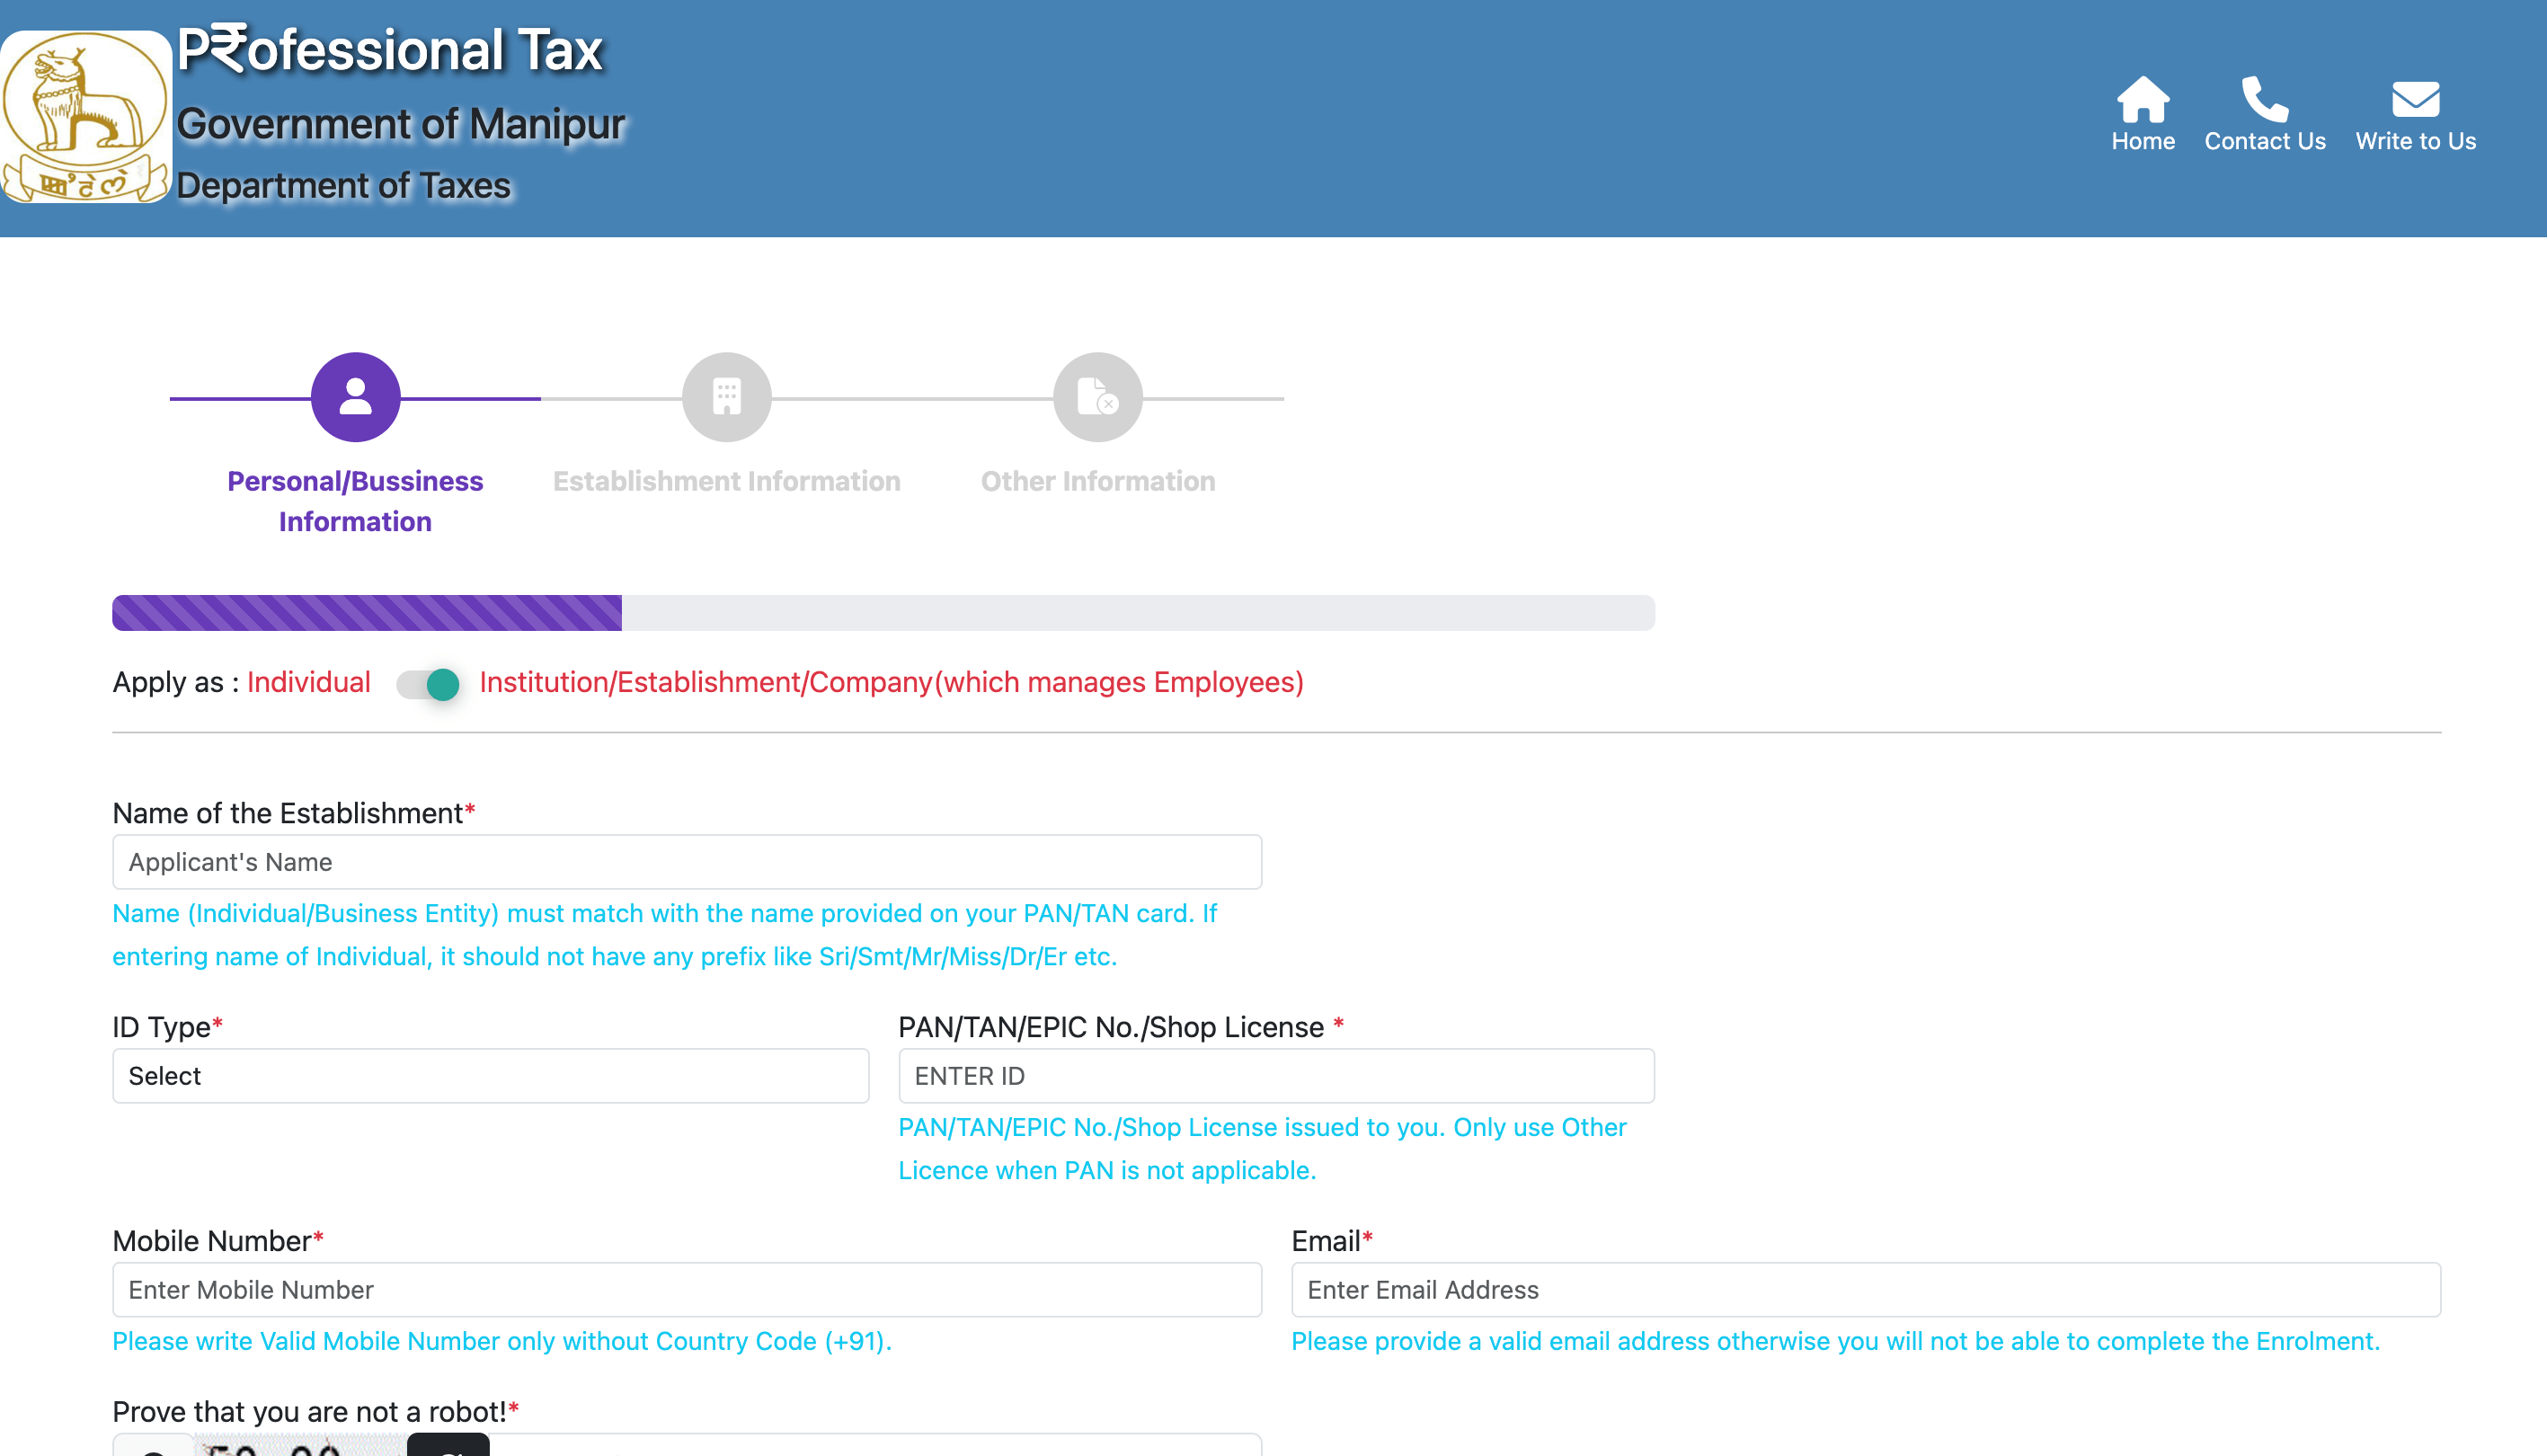Open Contact Us phone icon

coord(2264,99)
